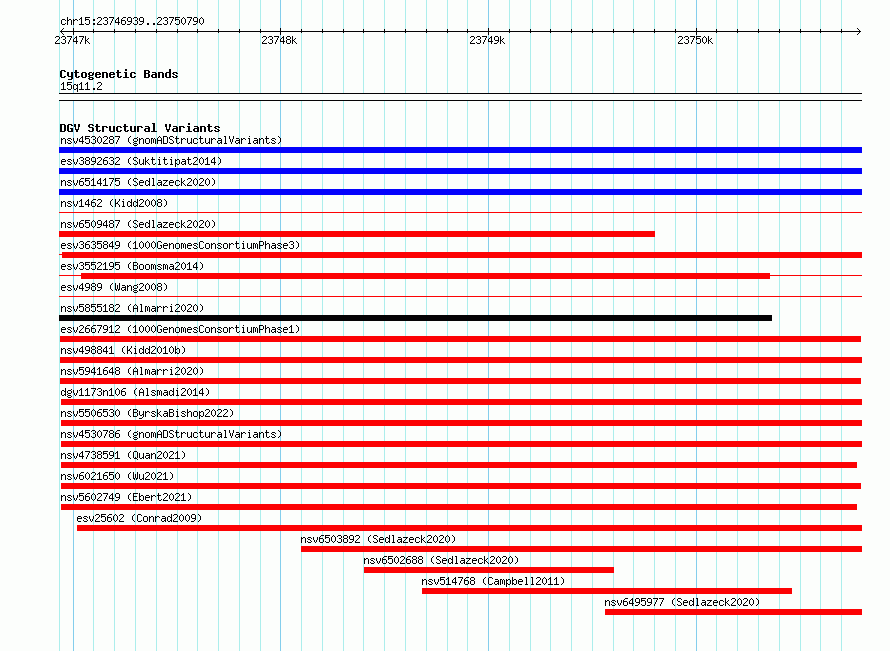The height and width of the screenshot is (651, 890).
Task: Select nsv5855182 (Almarri2020) label
Action: coord(132,308)
